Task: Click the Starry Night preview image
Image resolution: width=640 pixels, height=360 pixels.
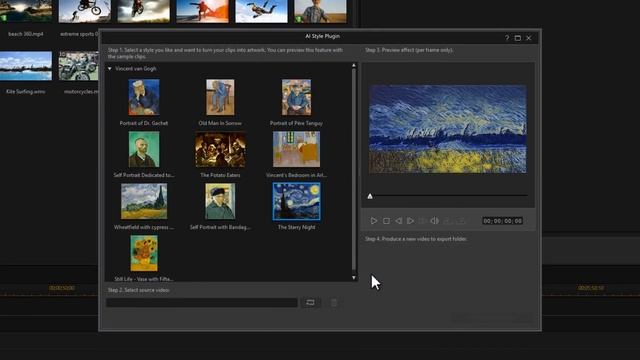Action: (448, 129)
